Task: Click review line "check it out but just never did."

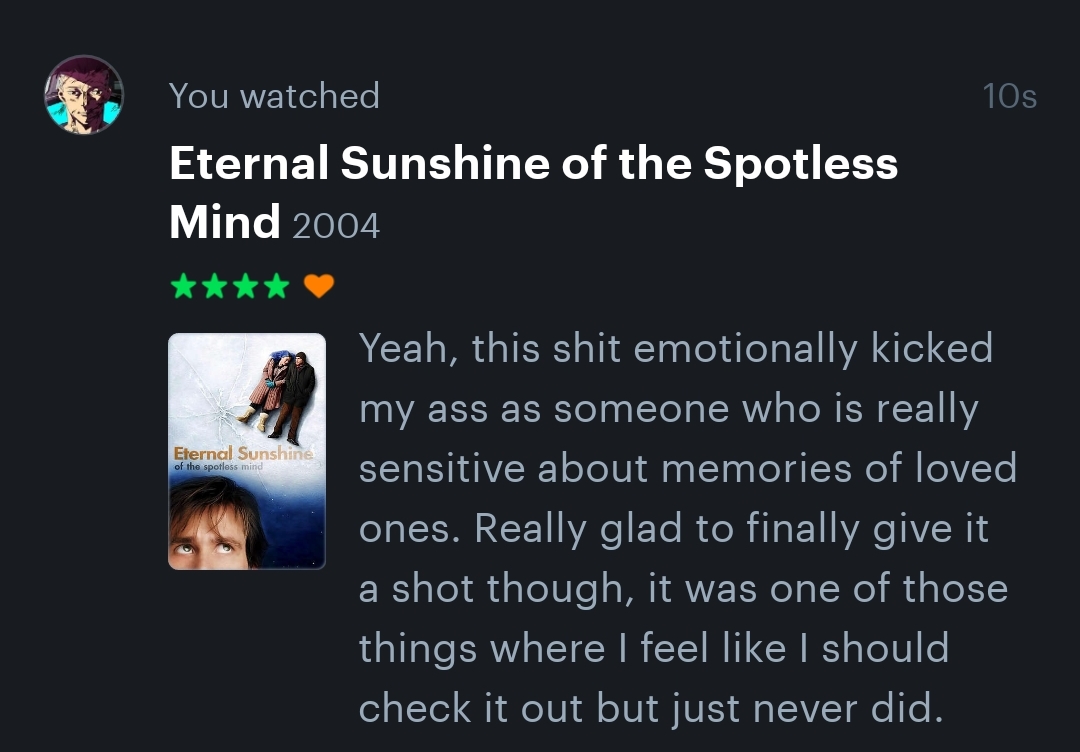Action: [651, 708]
